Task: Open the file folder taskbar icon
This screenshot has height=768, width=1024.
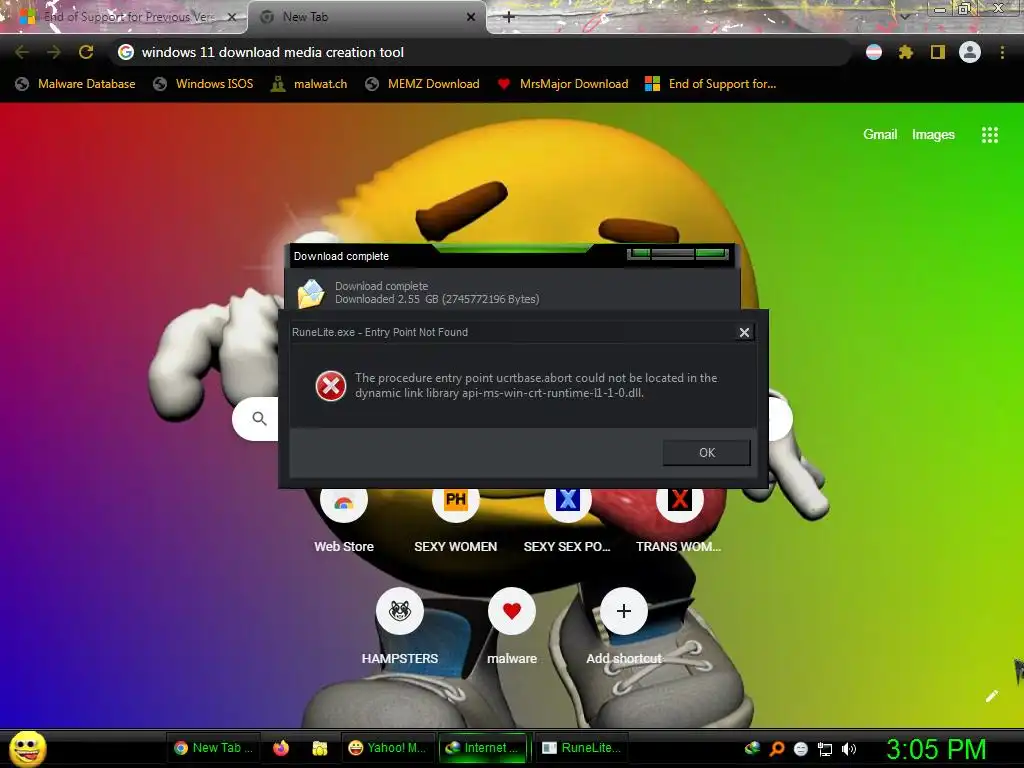Action: tap(319, 748)
